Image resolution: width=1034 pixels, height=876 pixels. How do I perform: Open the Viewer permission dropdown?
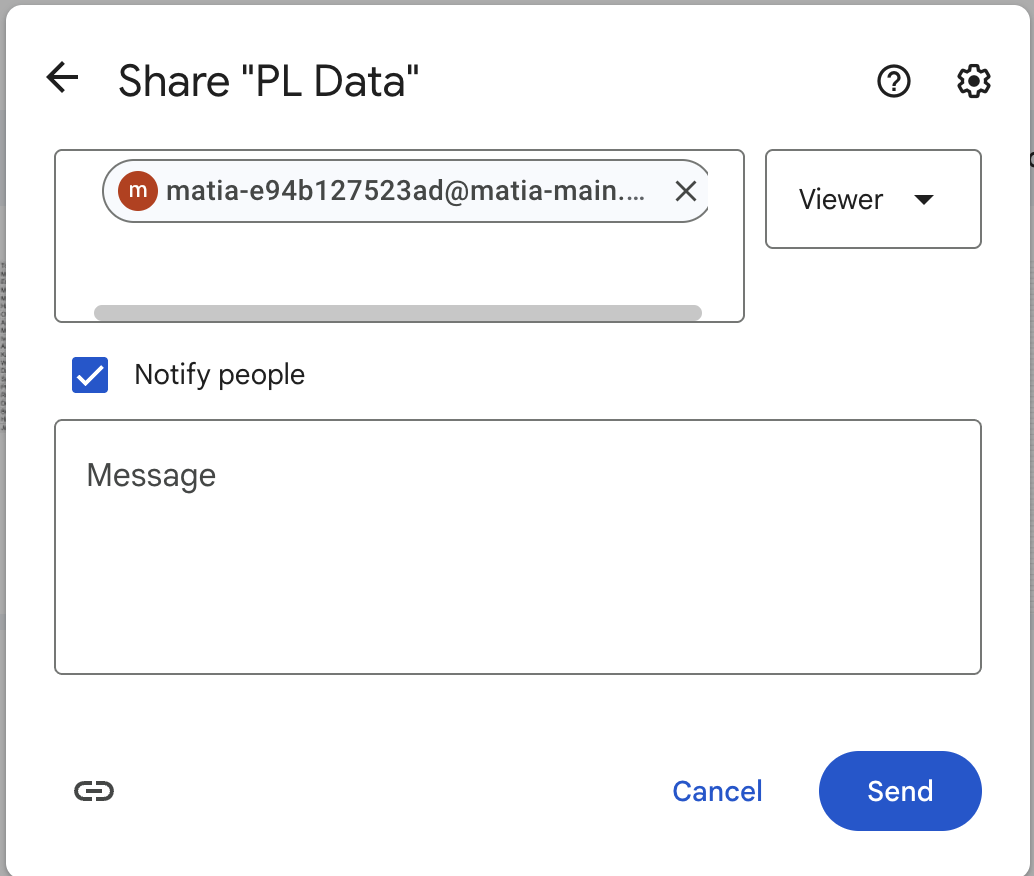click(x=872, y=199)
